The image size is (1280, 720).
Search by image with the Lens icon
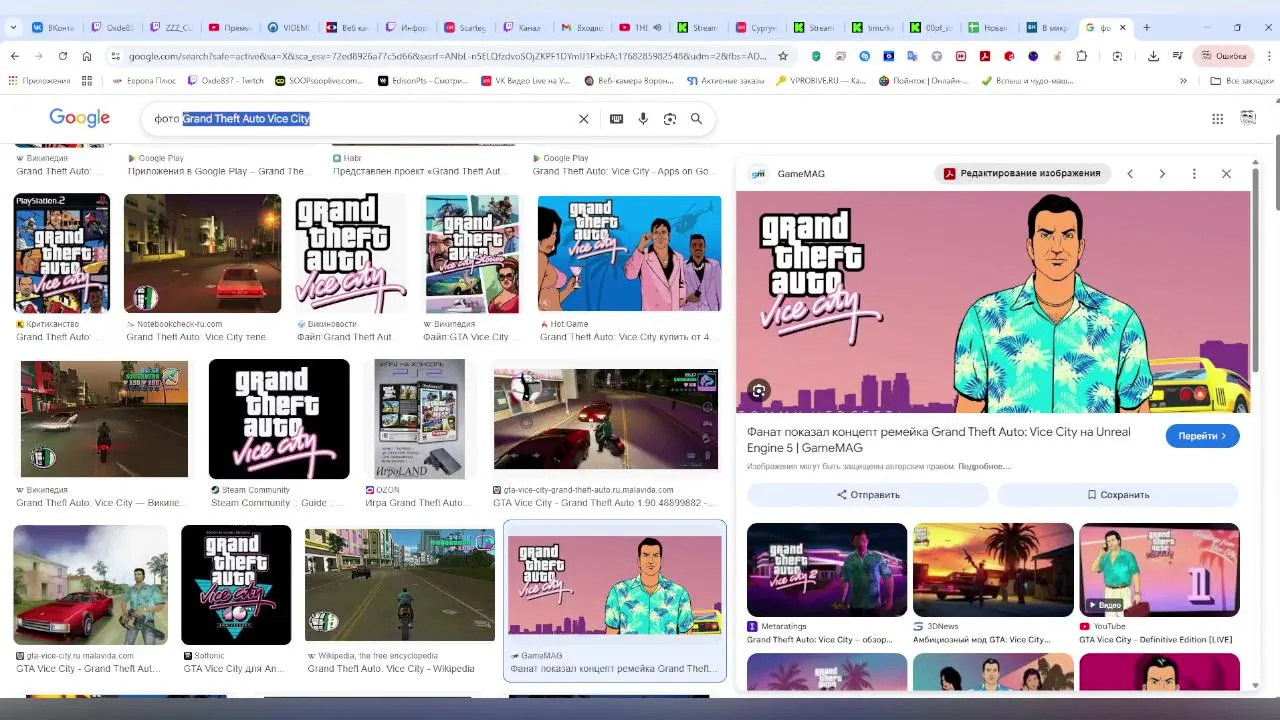point(670,119)
